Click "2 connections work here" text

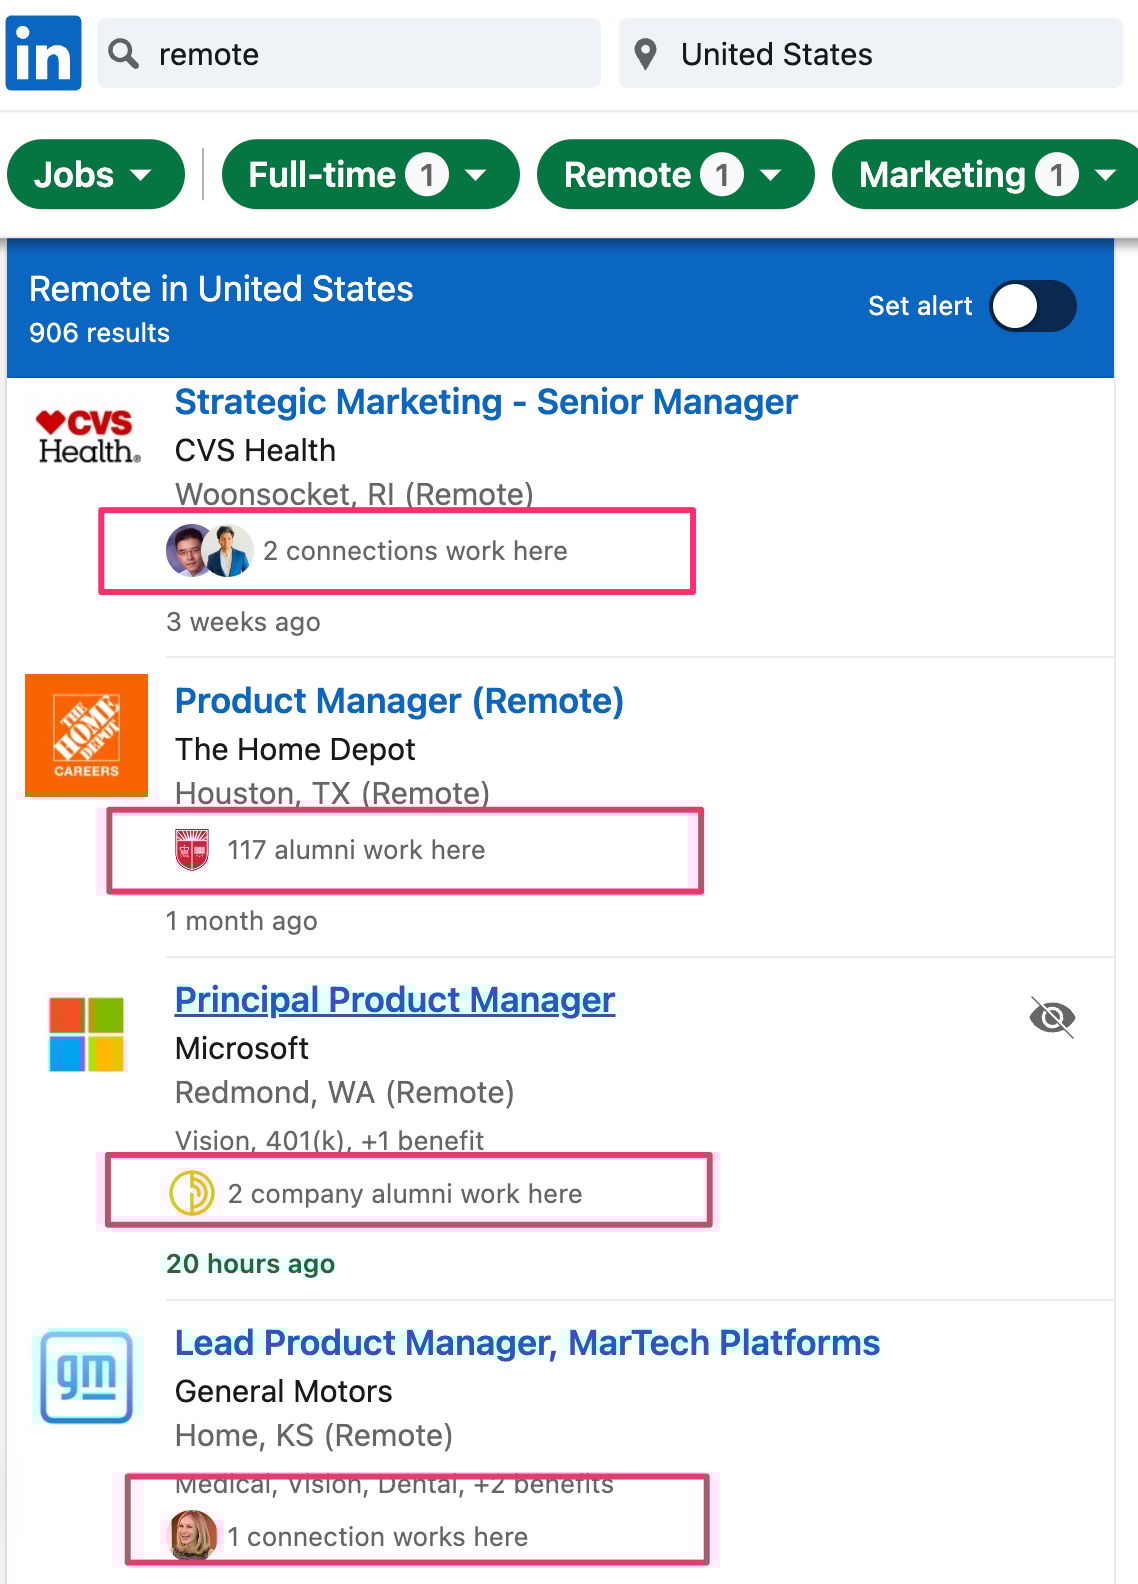click(415, 551)
